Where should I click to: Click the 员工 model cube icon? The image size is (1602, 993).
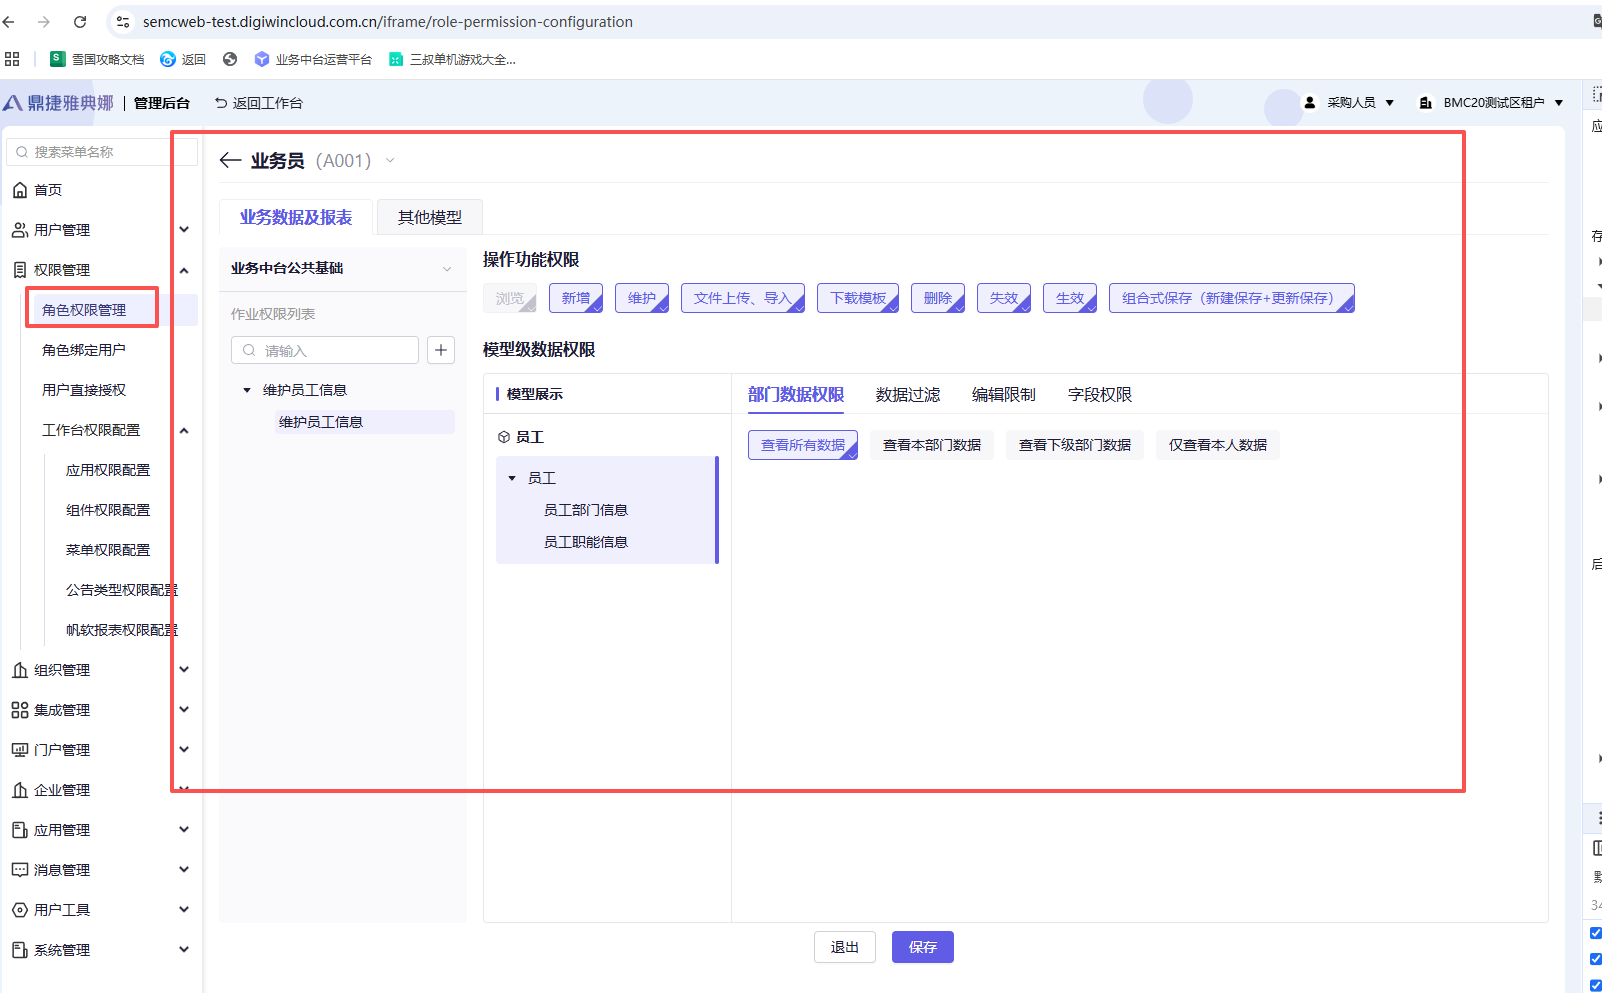click(x=504, y=437)
